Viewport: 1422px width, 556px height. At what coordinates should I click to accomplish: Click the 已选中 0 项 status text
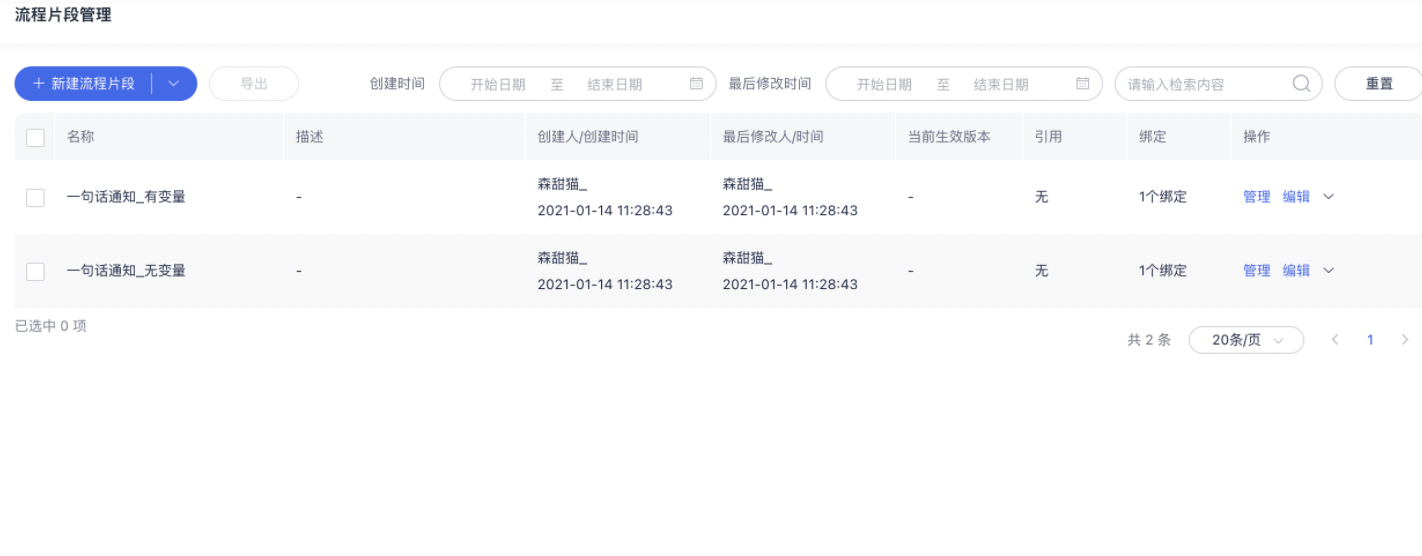pyautogui.click(x=51, y=326)
